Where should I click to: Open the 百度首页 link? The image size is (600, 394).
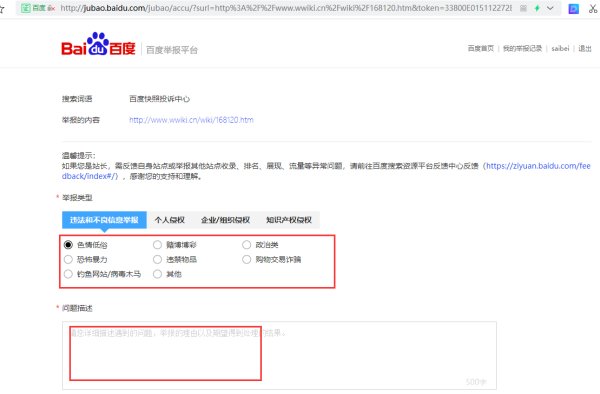(481, 49)
